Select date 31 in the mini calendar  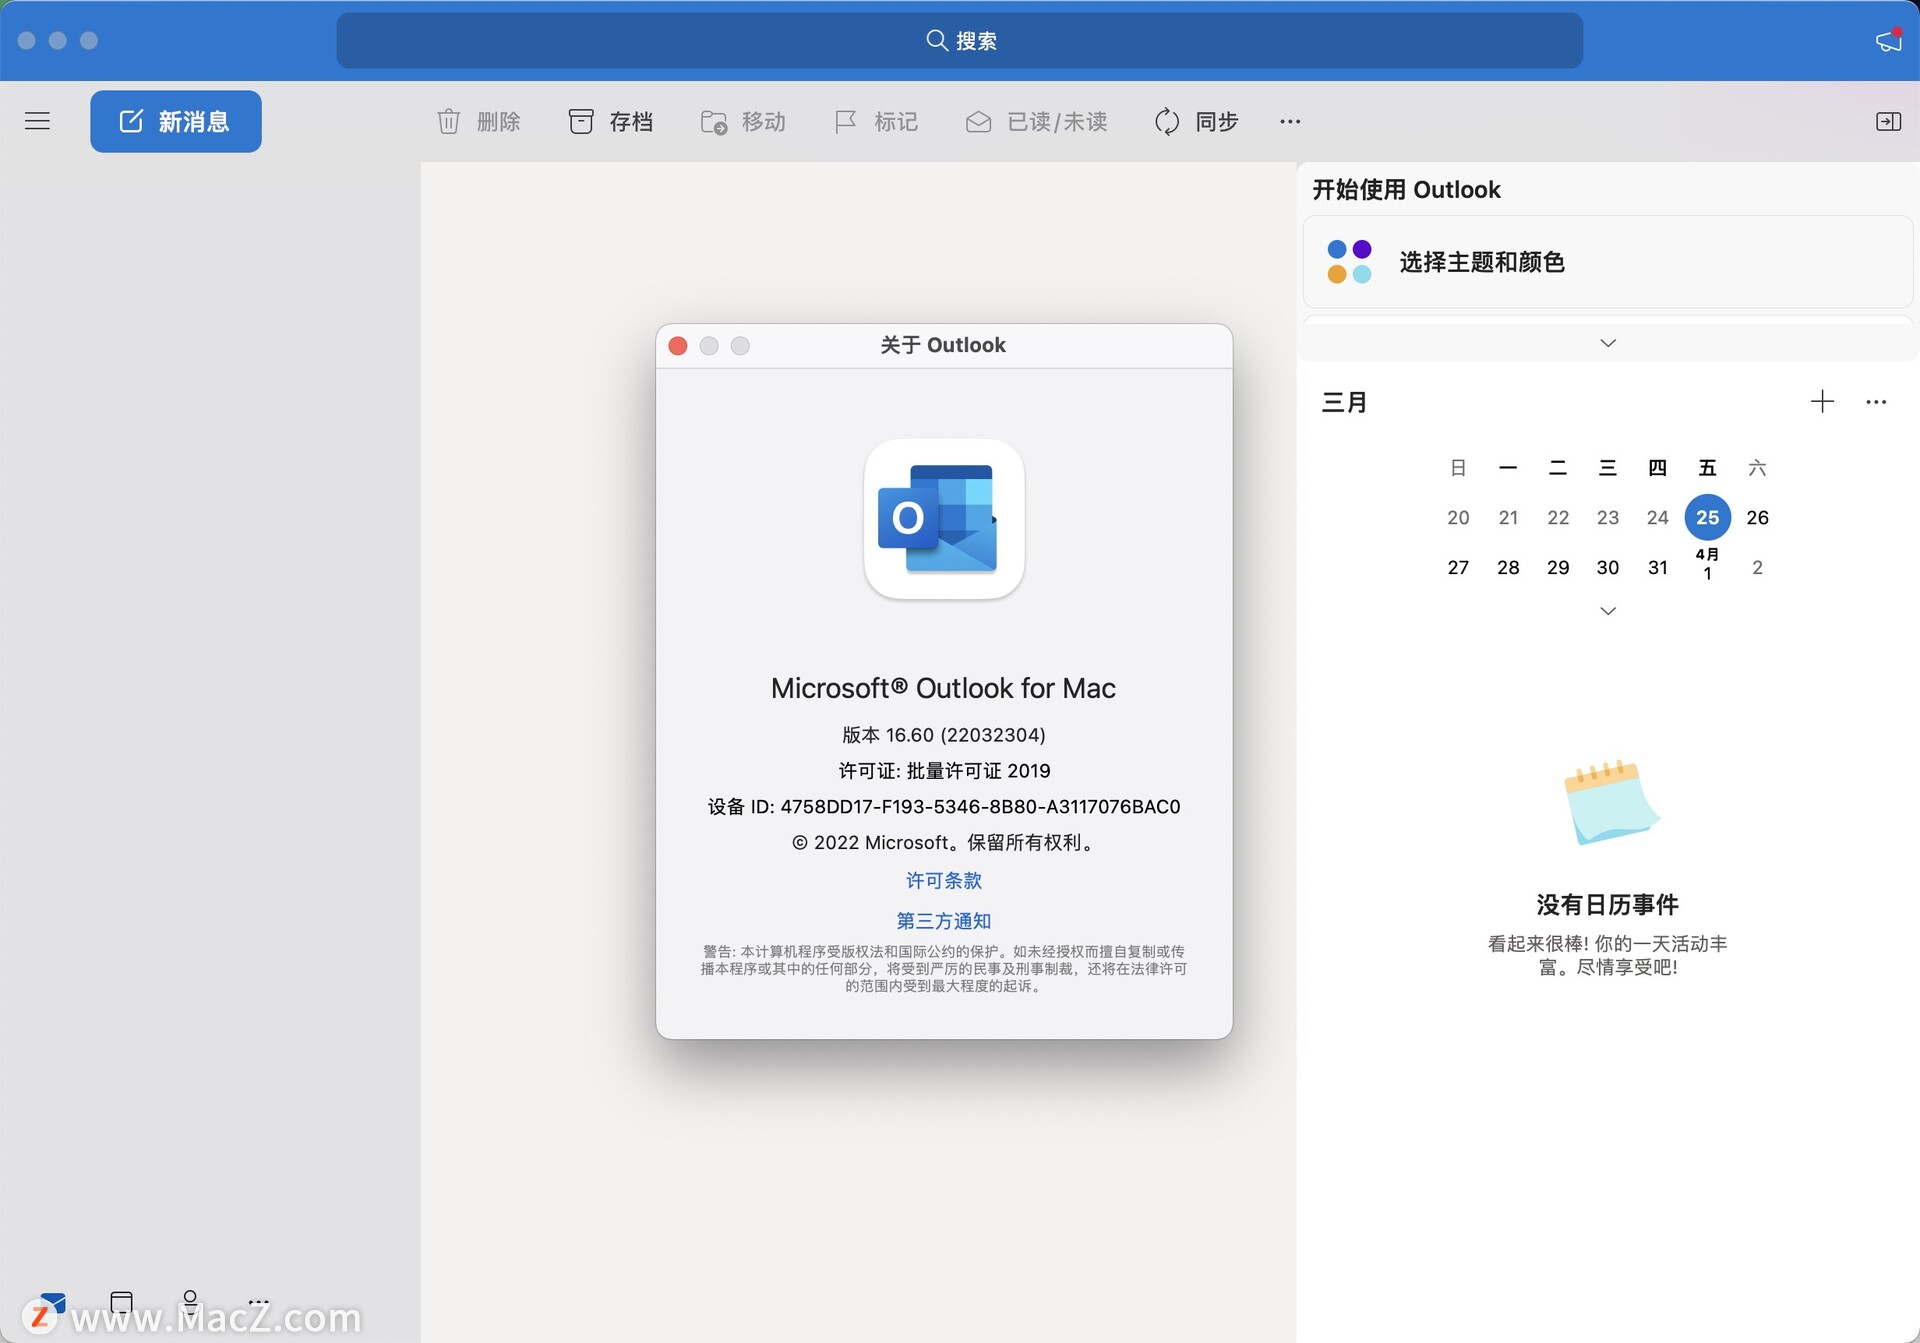tap(1657, 567)
